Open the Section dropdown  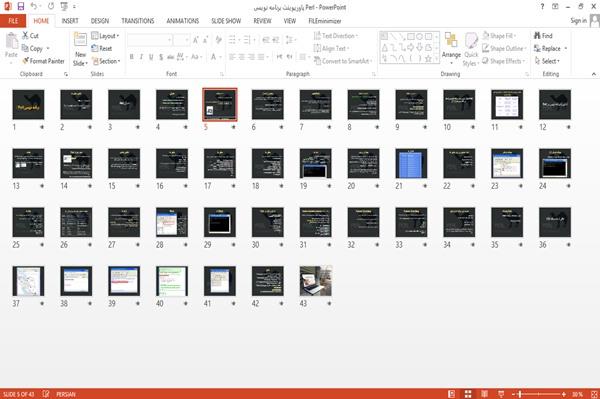106,61
